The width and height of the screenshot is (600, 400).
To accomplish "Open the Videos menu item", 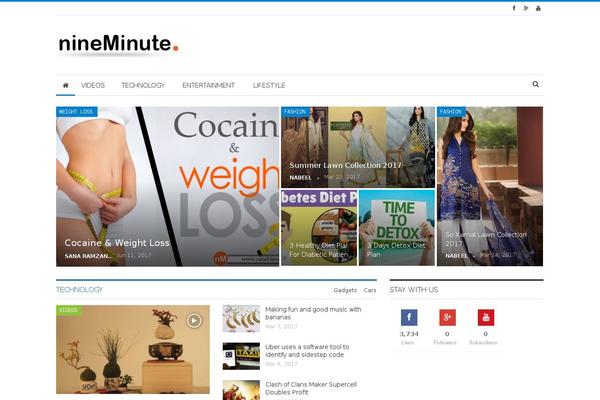I will 93,85.
